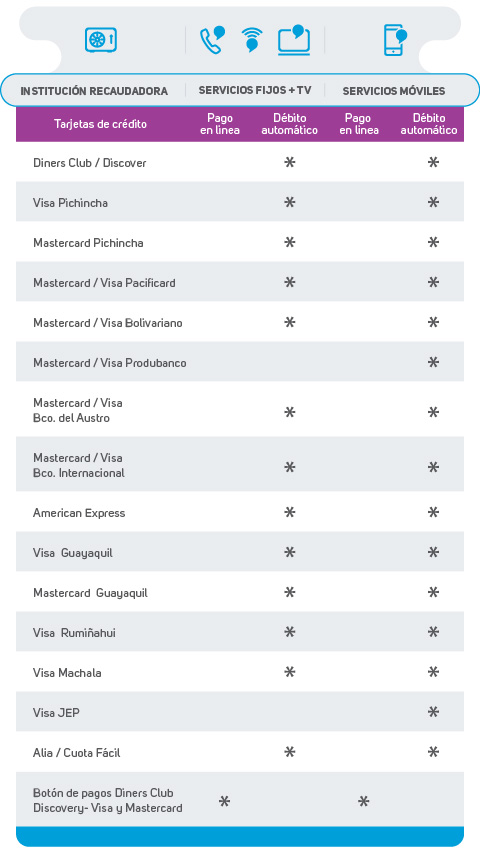Click Visa JEP mobile débito automático asterisk
Image resolution: width=480 pixels, height=850 pixels.
tap(433, 712)
